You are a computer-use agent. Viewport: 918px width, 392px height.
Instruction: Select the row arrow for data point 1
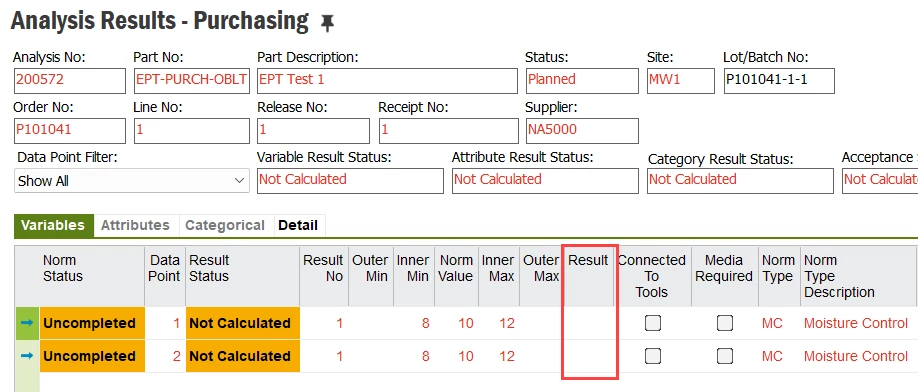pos(27,323)
